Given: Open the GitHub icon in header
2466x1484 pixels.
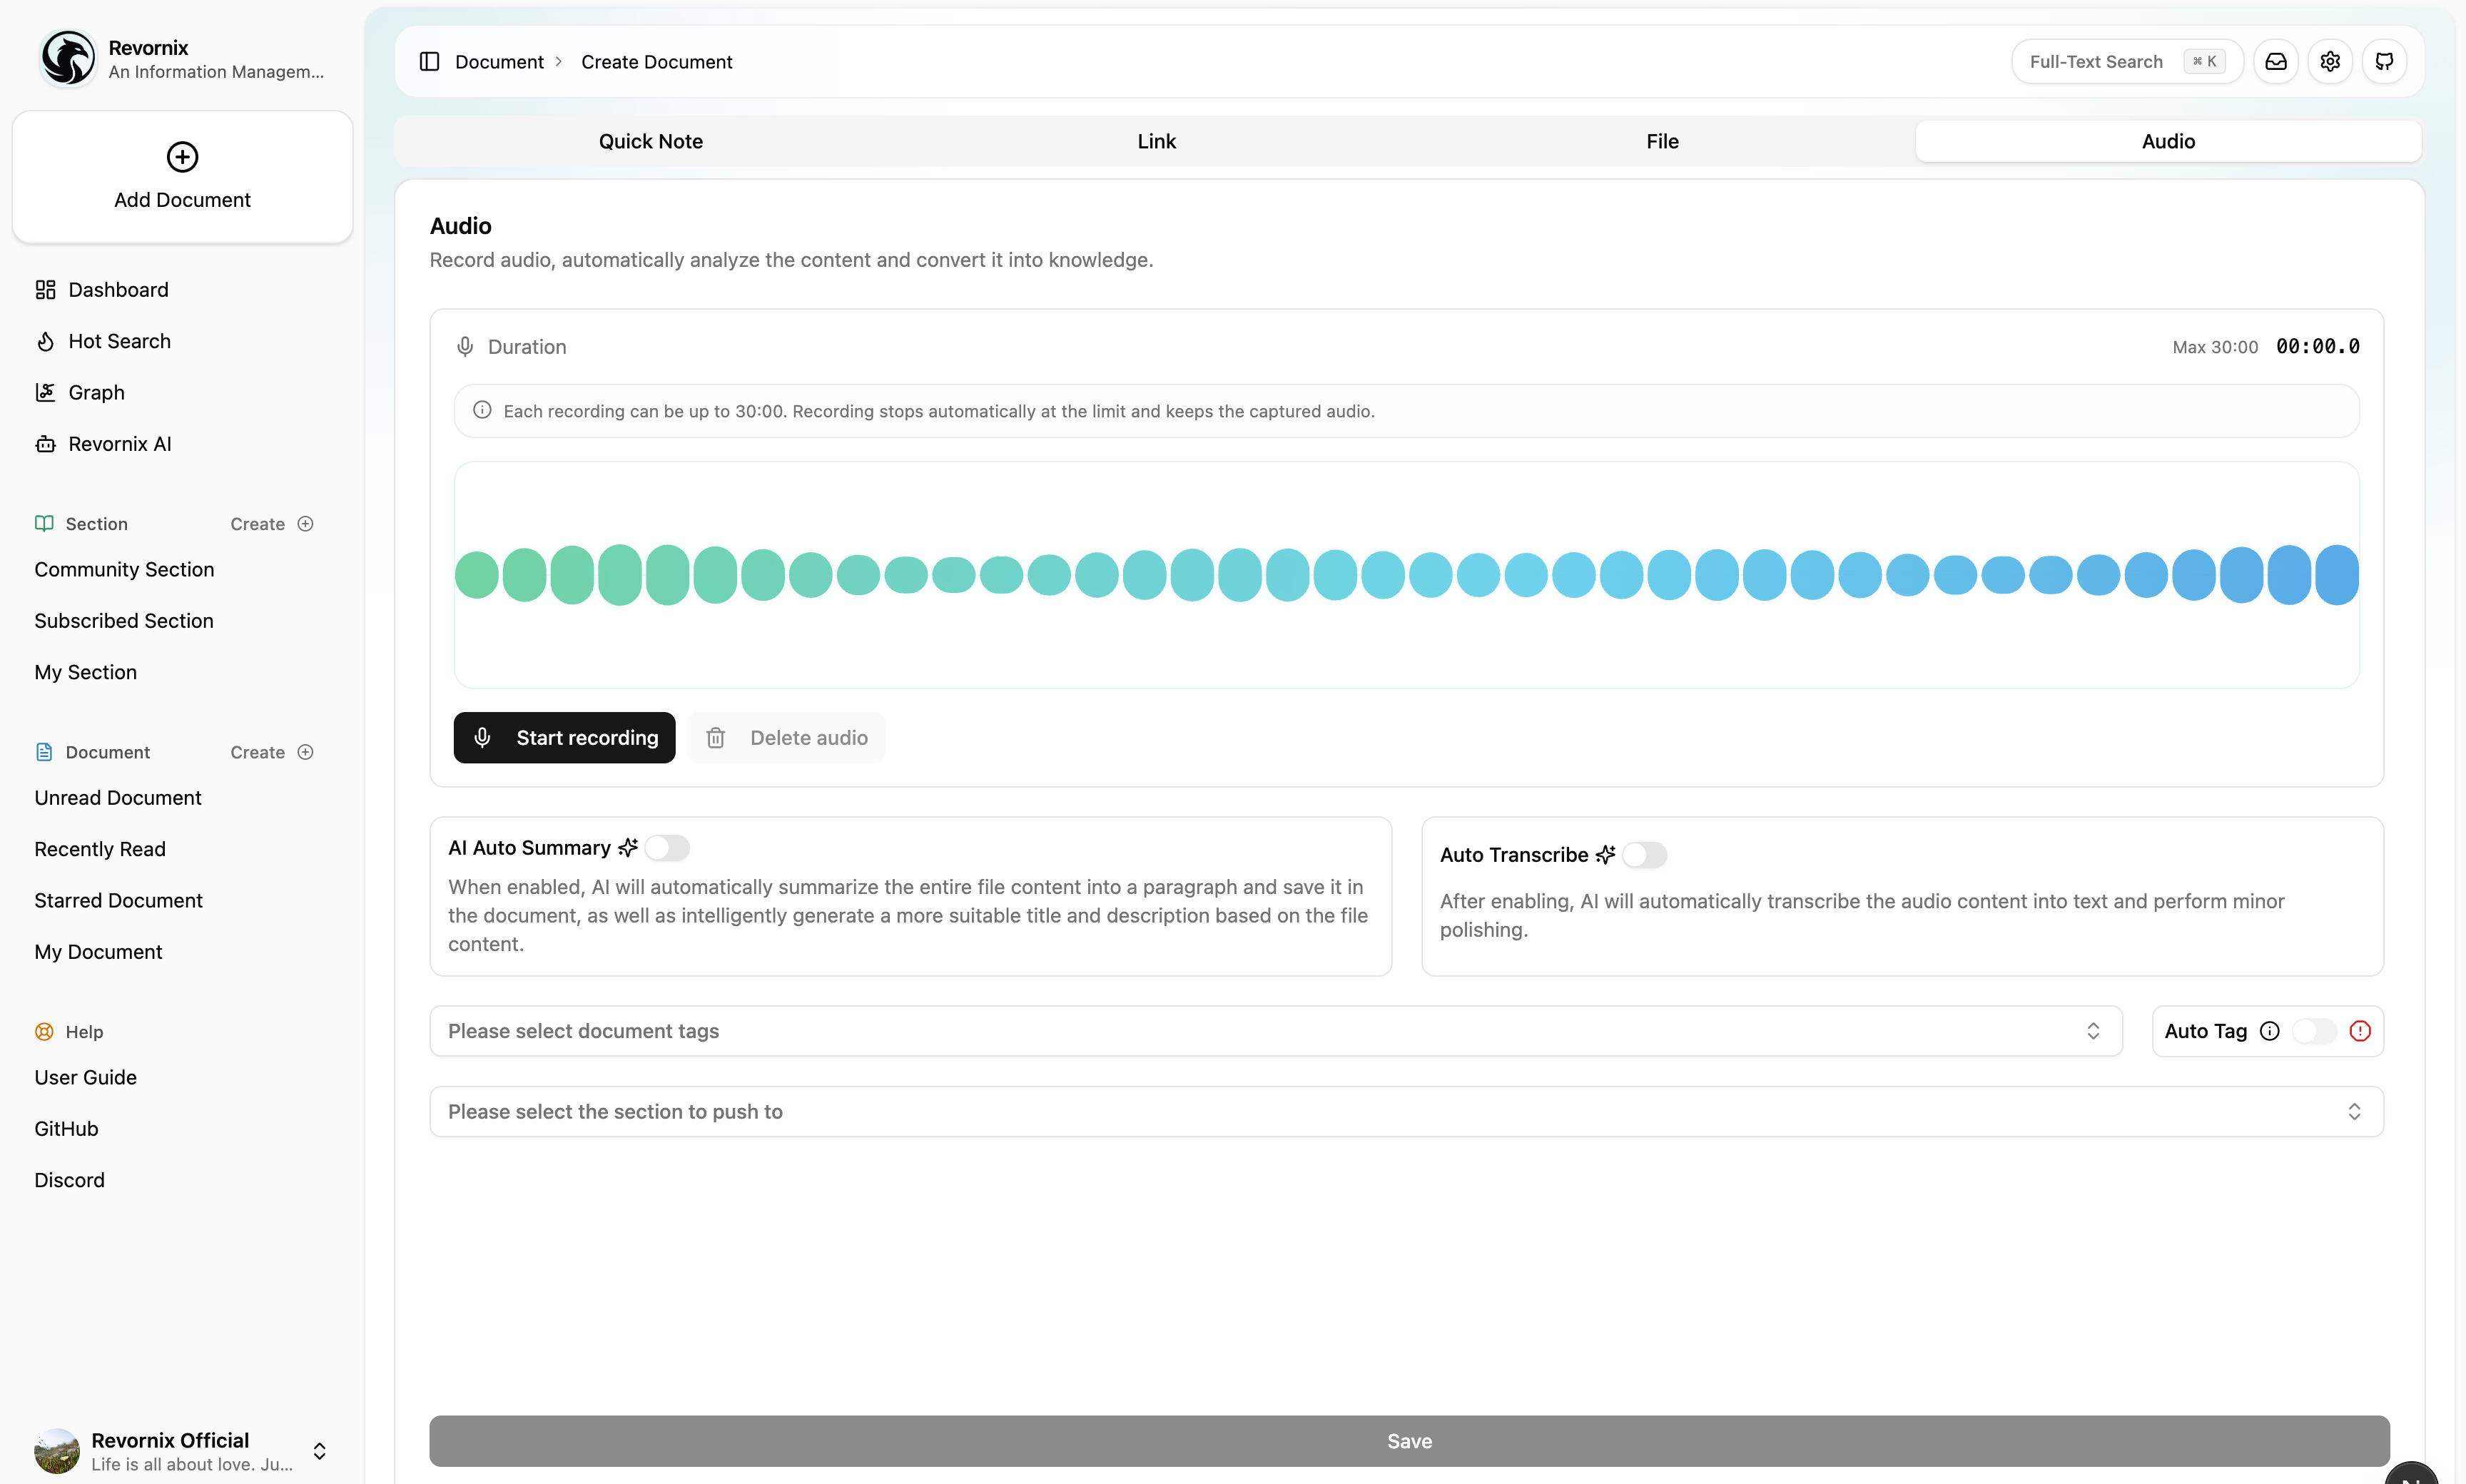Looking at the screenshot, I should click(x=2384, y=62).
